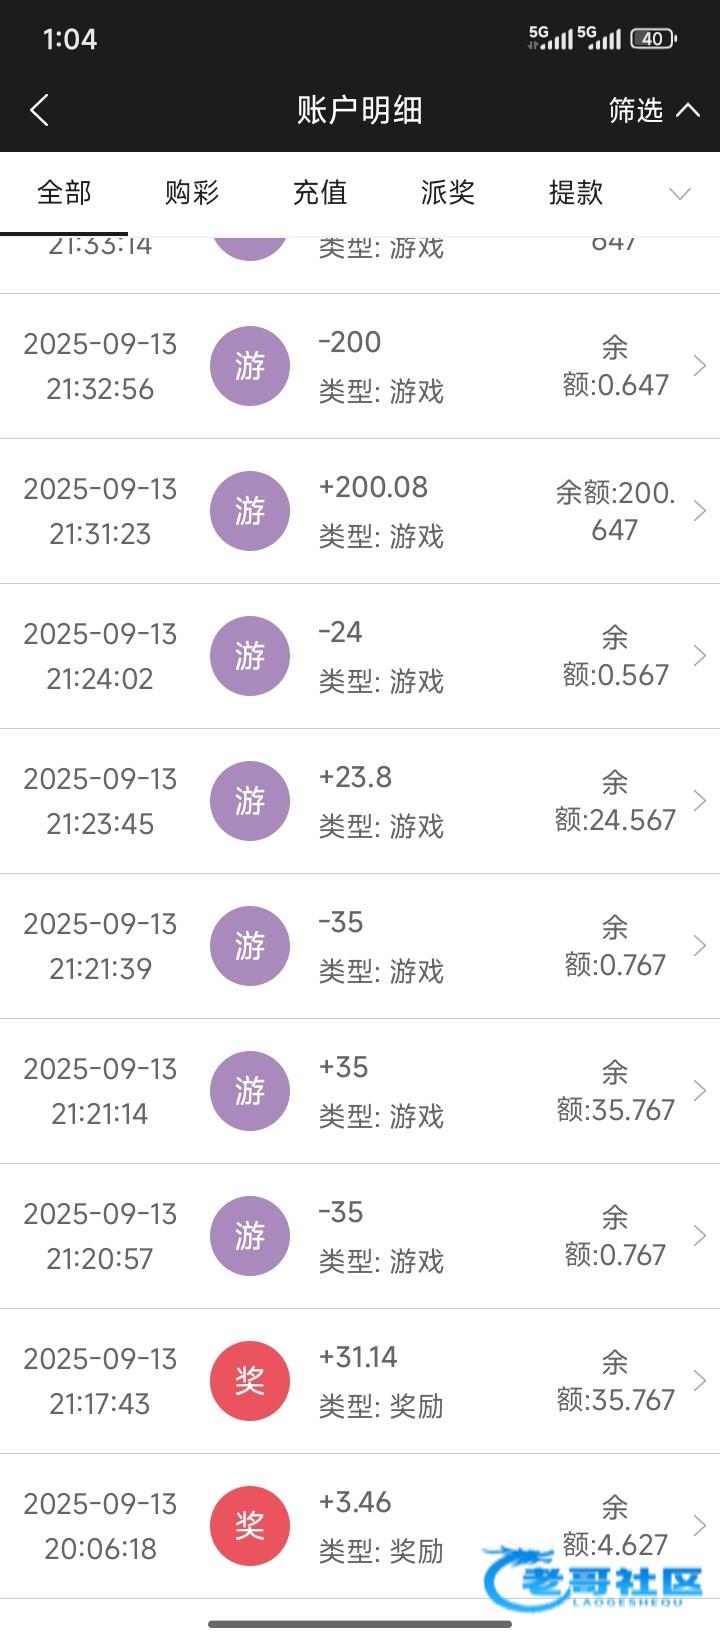The height and width of the screenshot is (1640, 720).
Task: Open details chevron for the 21:21:14 transaction
Action: click(x=700, y=1091)
